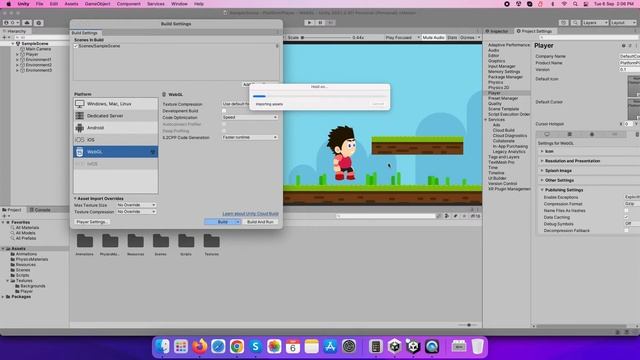Select the dedicated server tab icon in Player settings
This screenshot has height=360, width=640.
(x=569, y=134)
